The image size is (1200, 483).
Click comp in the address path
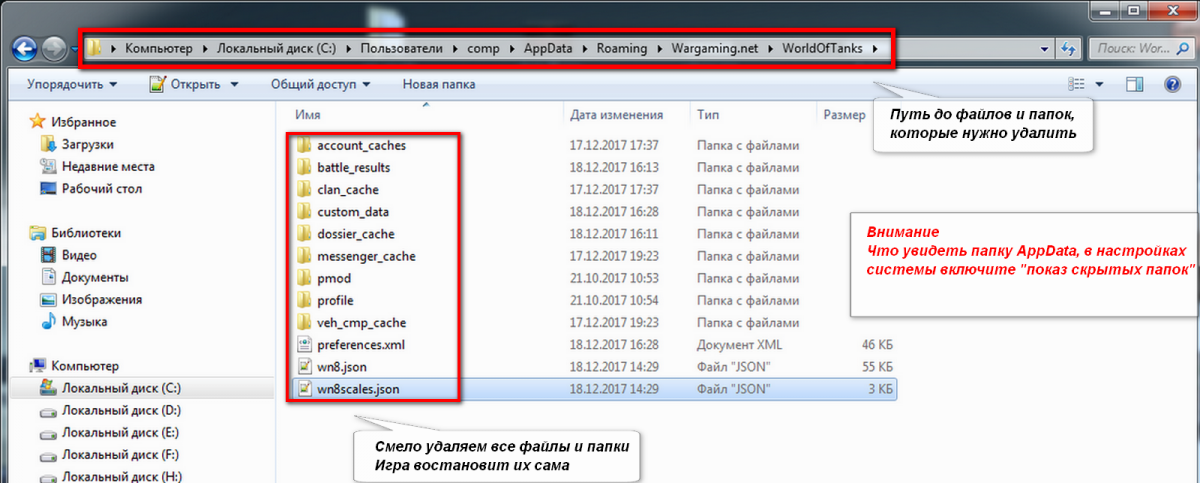coord(481,47)
